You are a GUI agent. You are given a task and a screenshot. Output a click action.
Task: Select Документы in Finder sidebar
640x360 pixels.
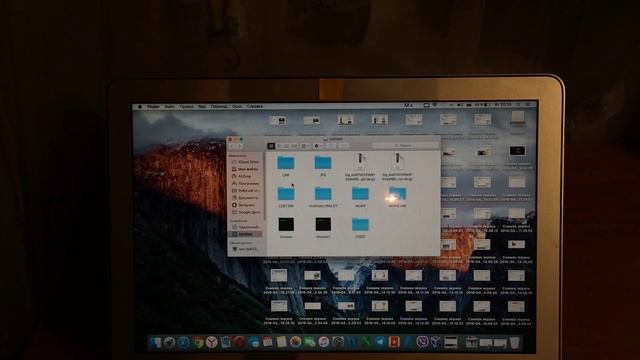click(x=245, y=198)
